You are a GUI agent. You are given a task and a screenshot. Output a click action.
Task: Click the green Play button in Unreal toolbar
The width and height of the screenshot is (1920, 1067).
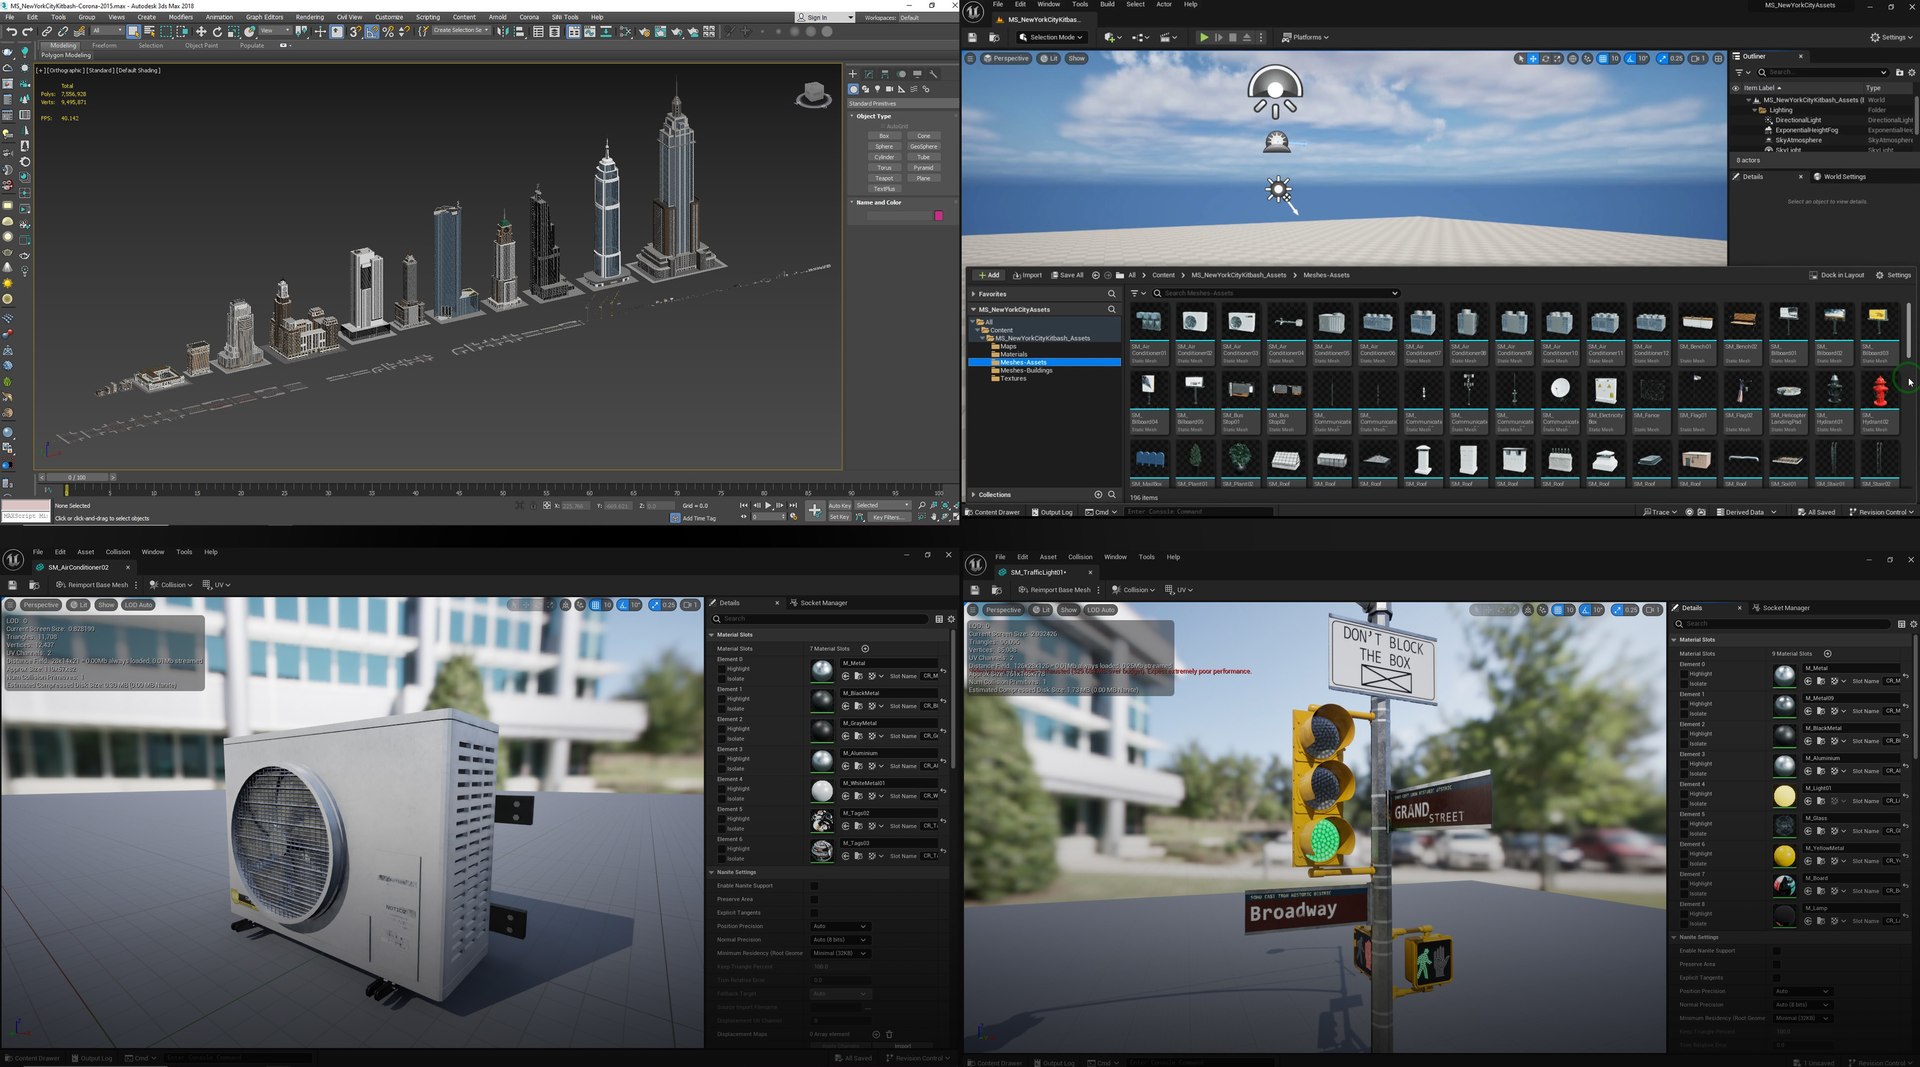click(x=1204, y=37)
